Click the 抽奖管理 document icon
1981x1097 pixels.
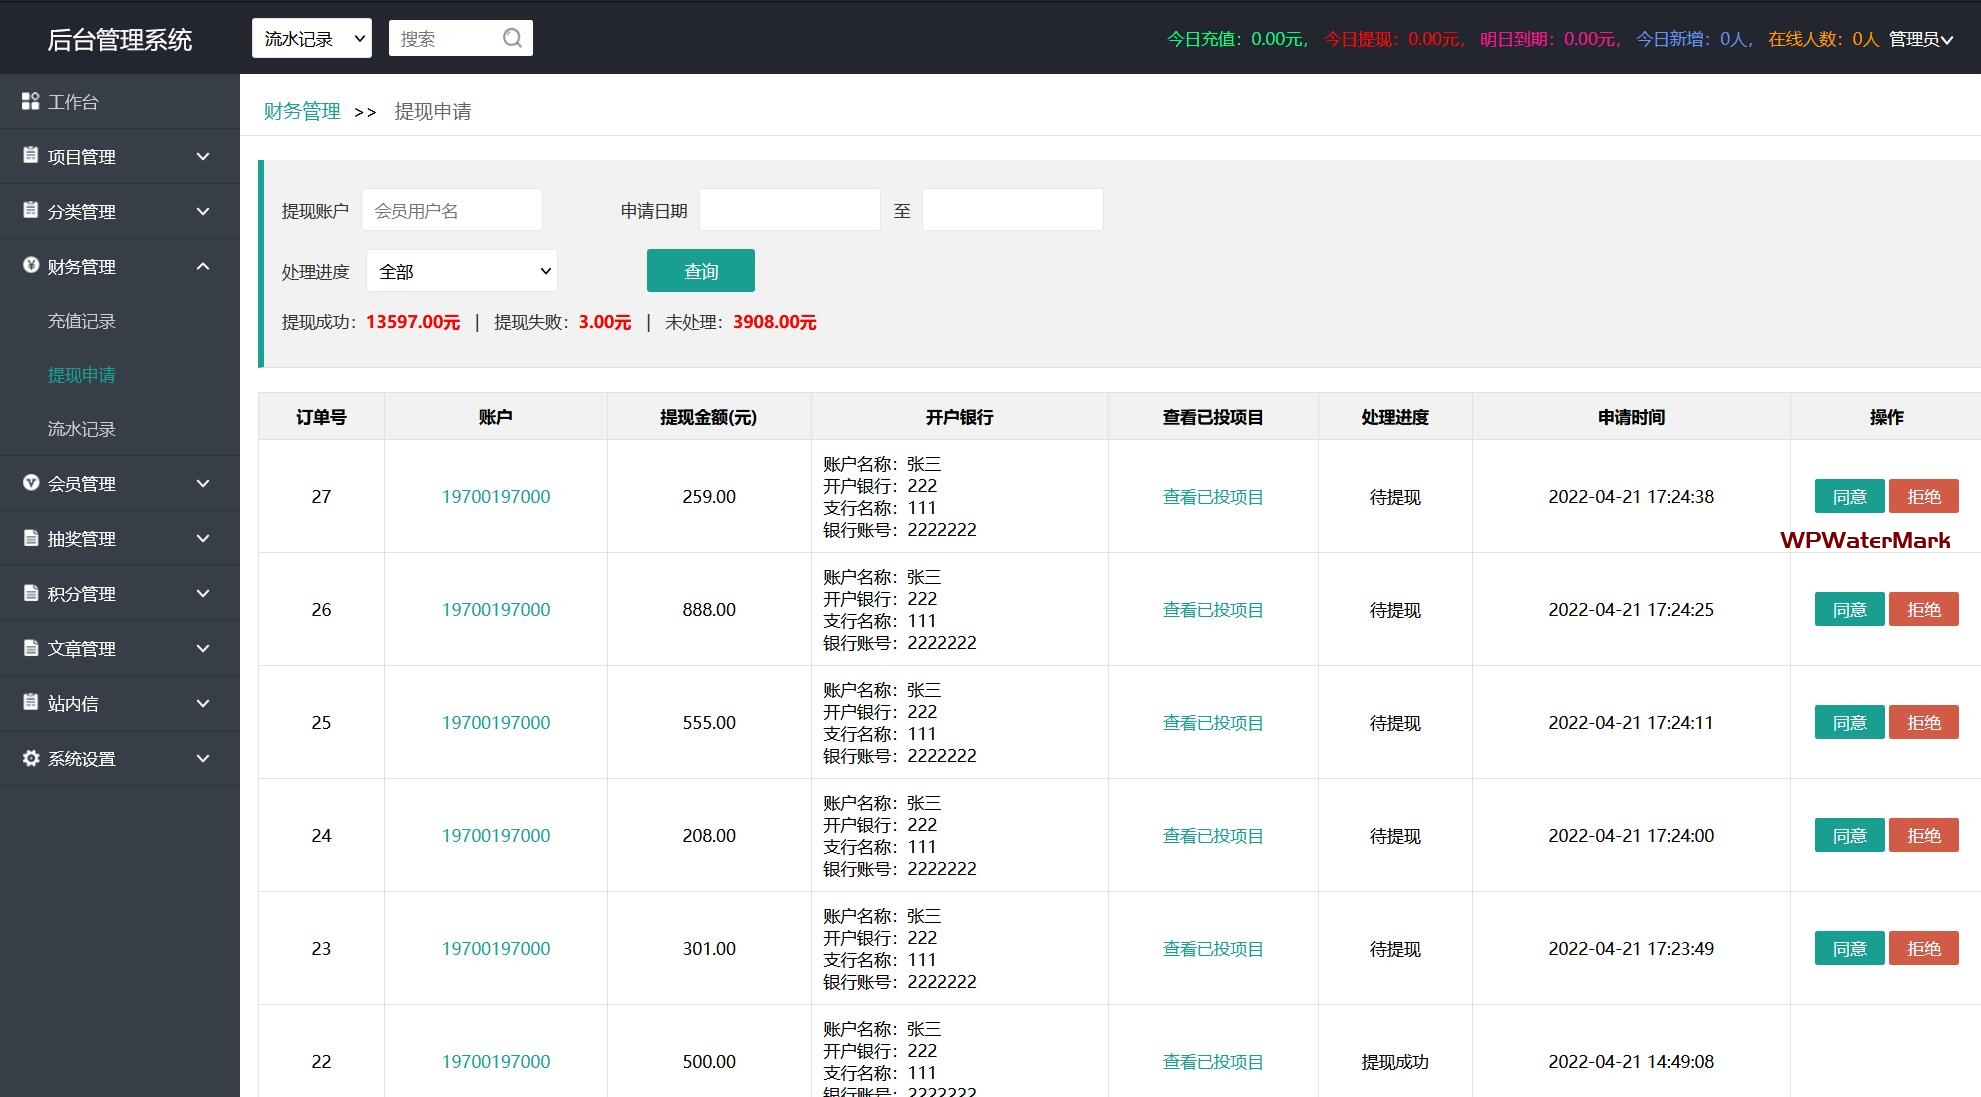click(31, 538)
